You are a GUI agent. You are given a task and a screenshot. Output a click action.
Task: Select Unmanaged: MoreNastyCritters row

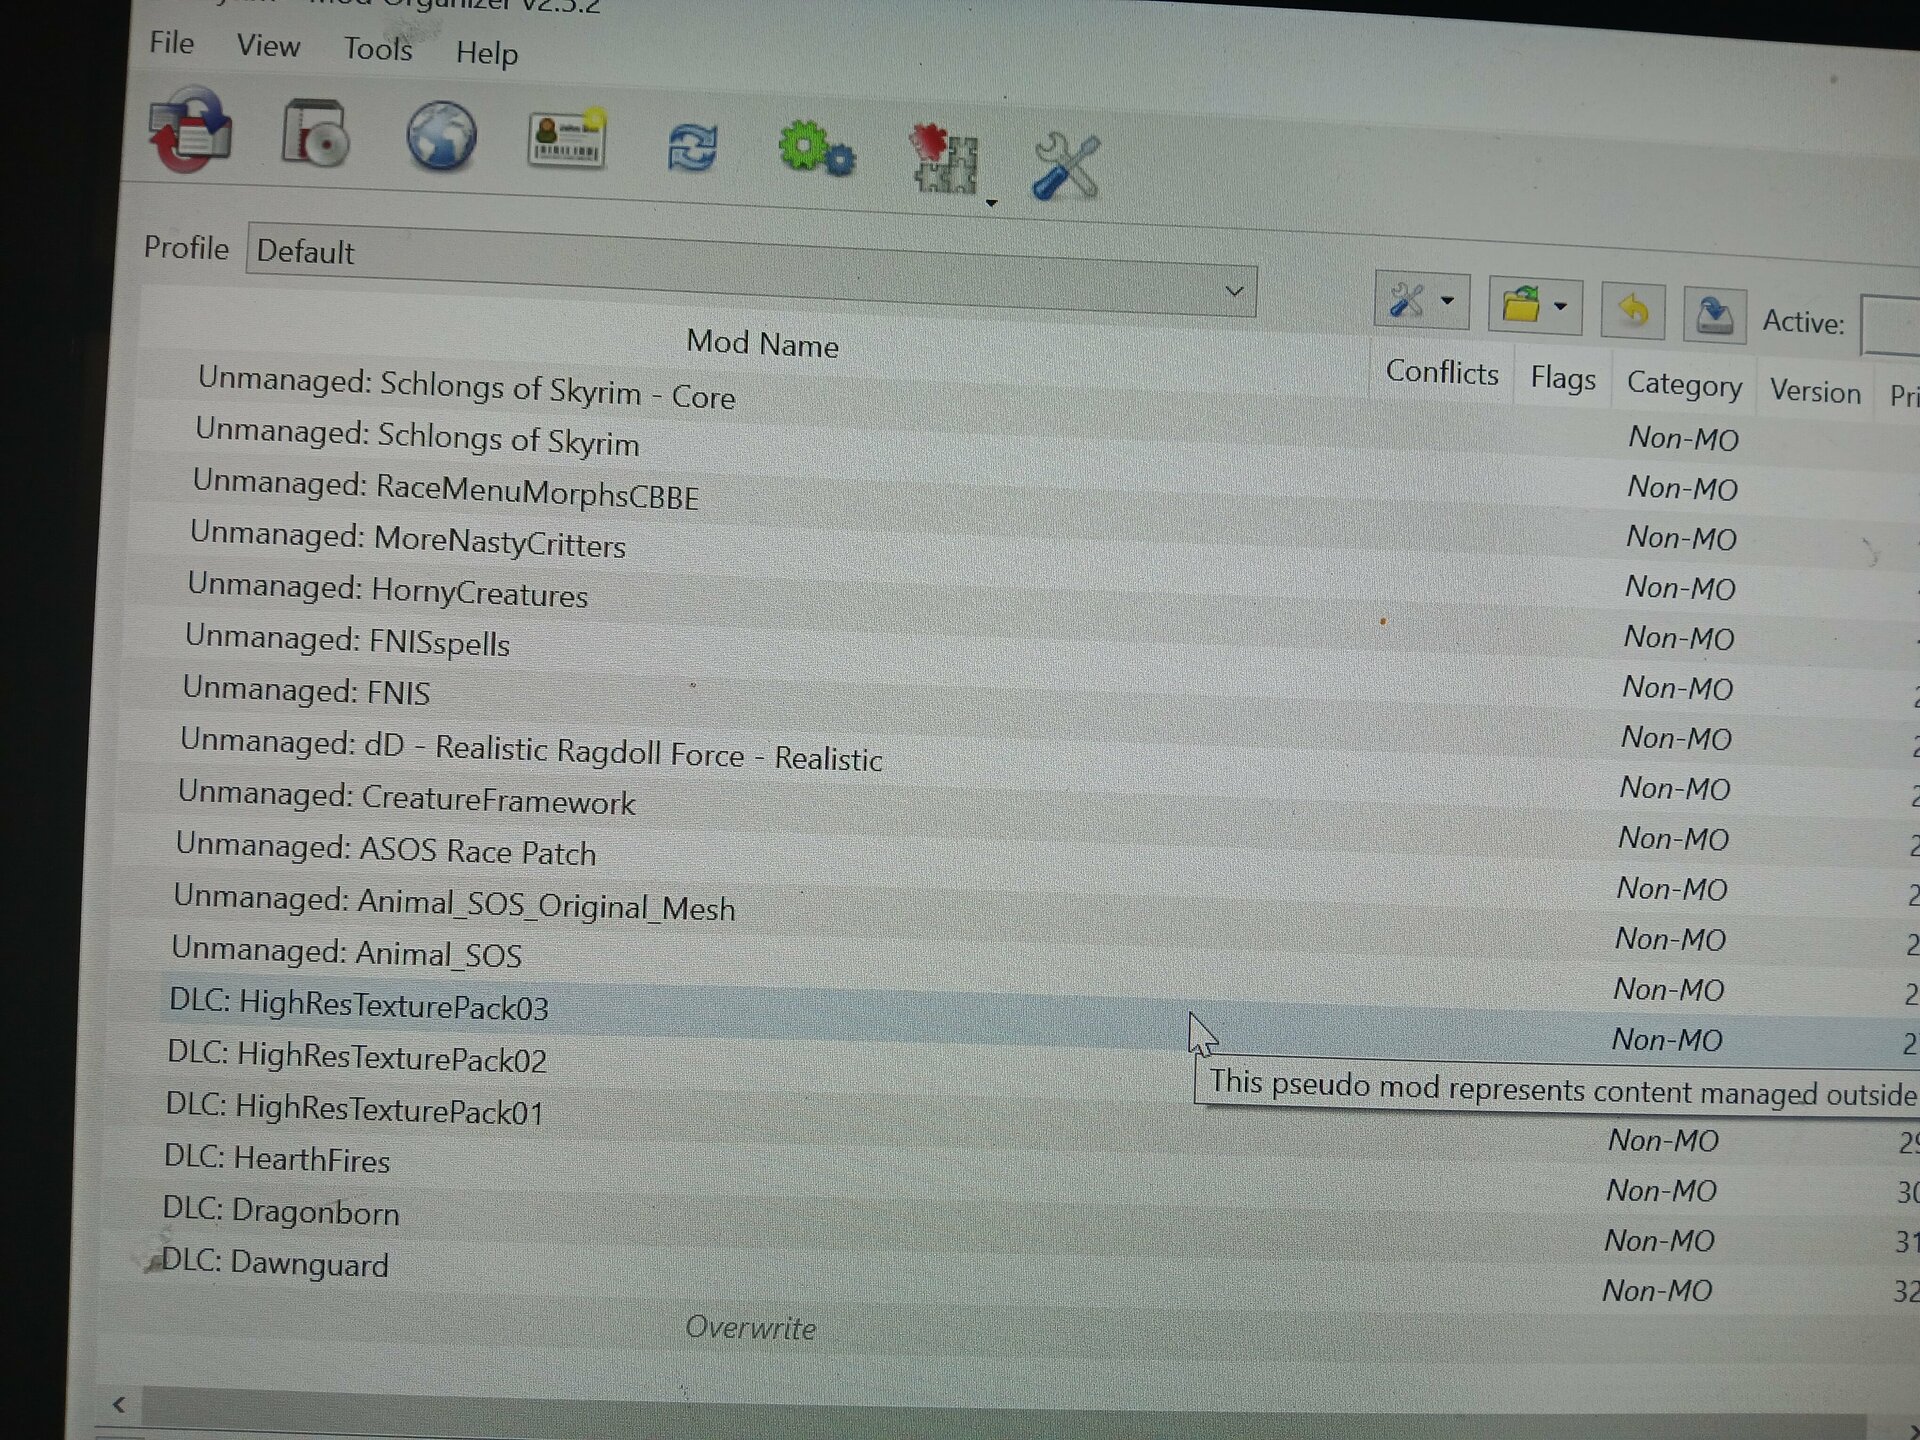click(x=408, y=540)
